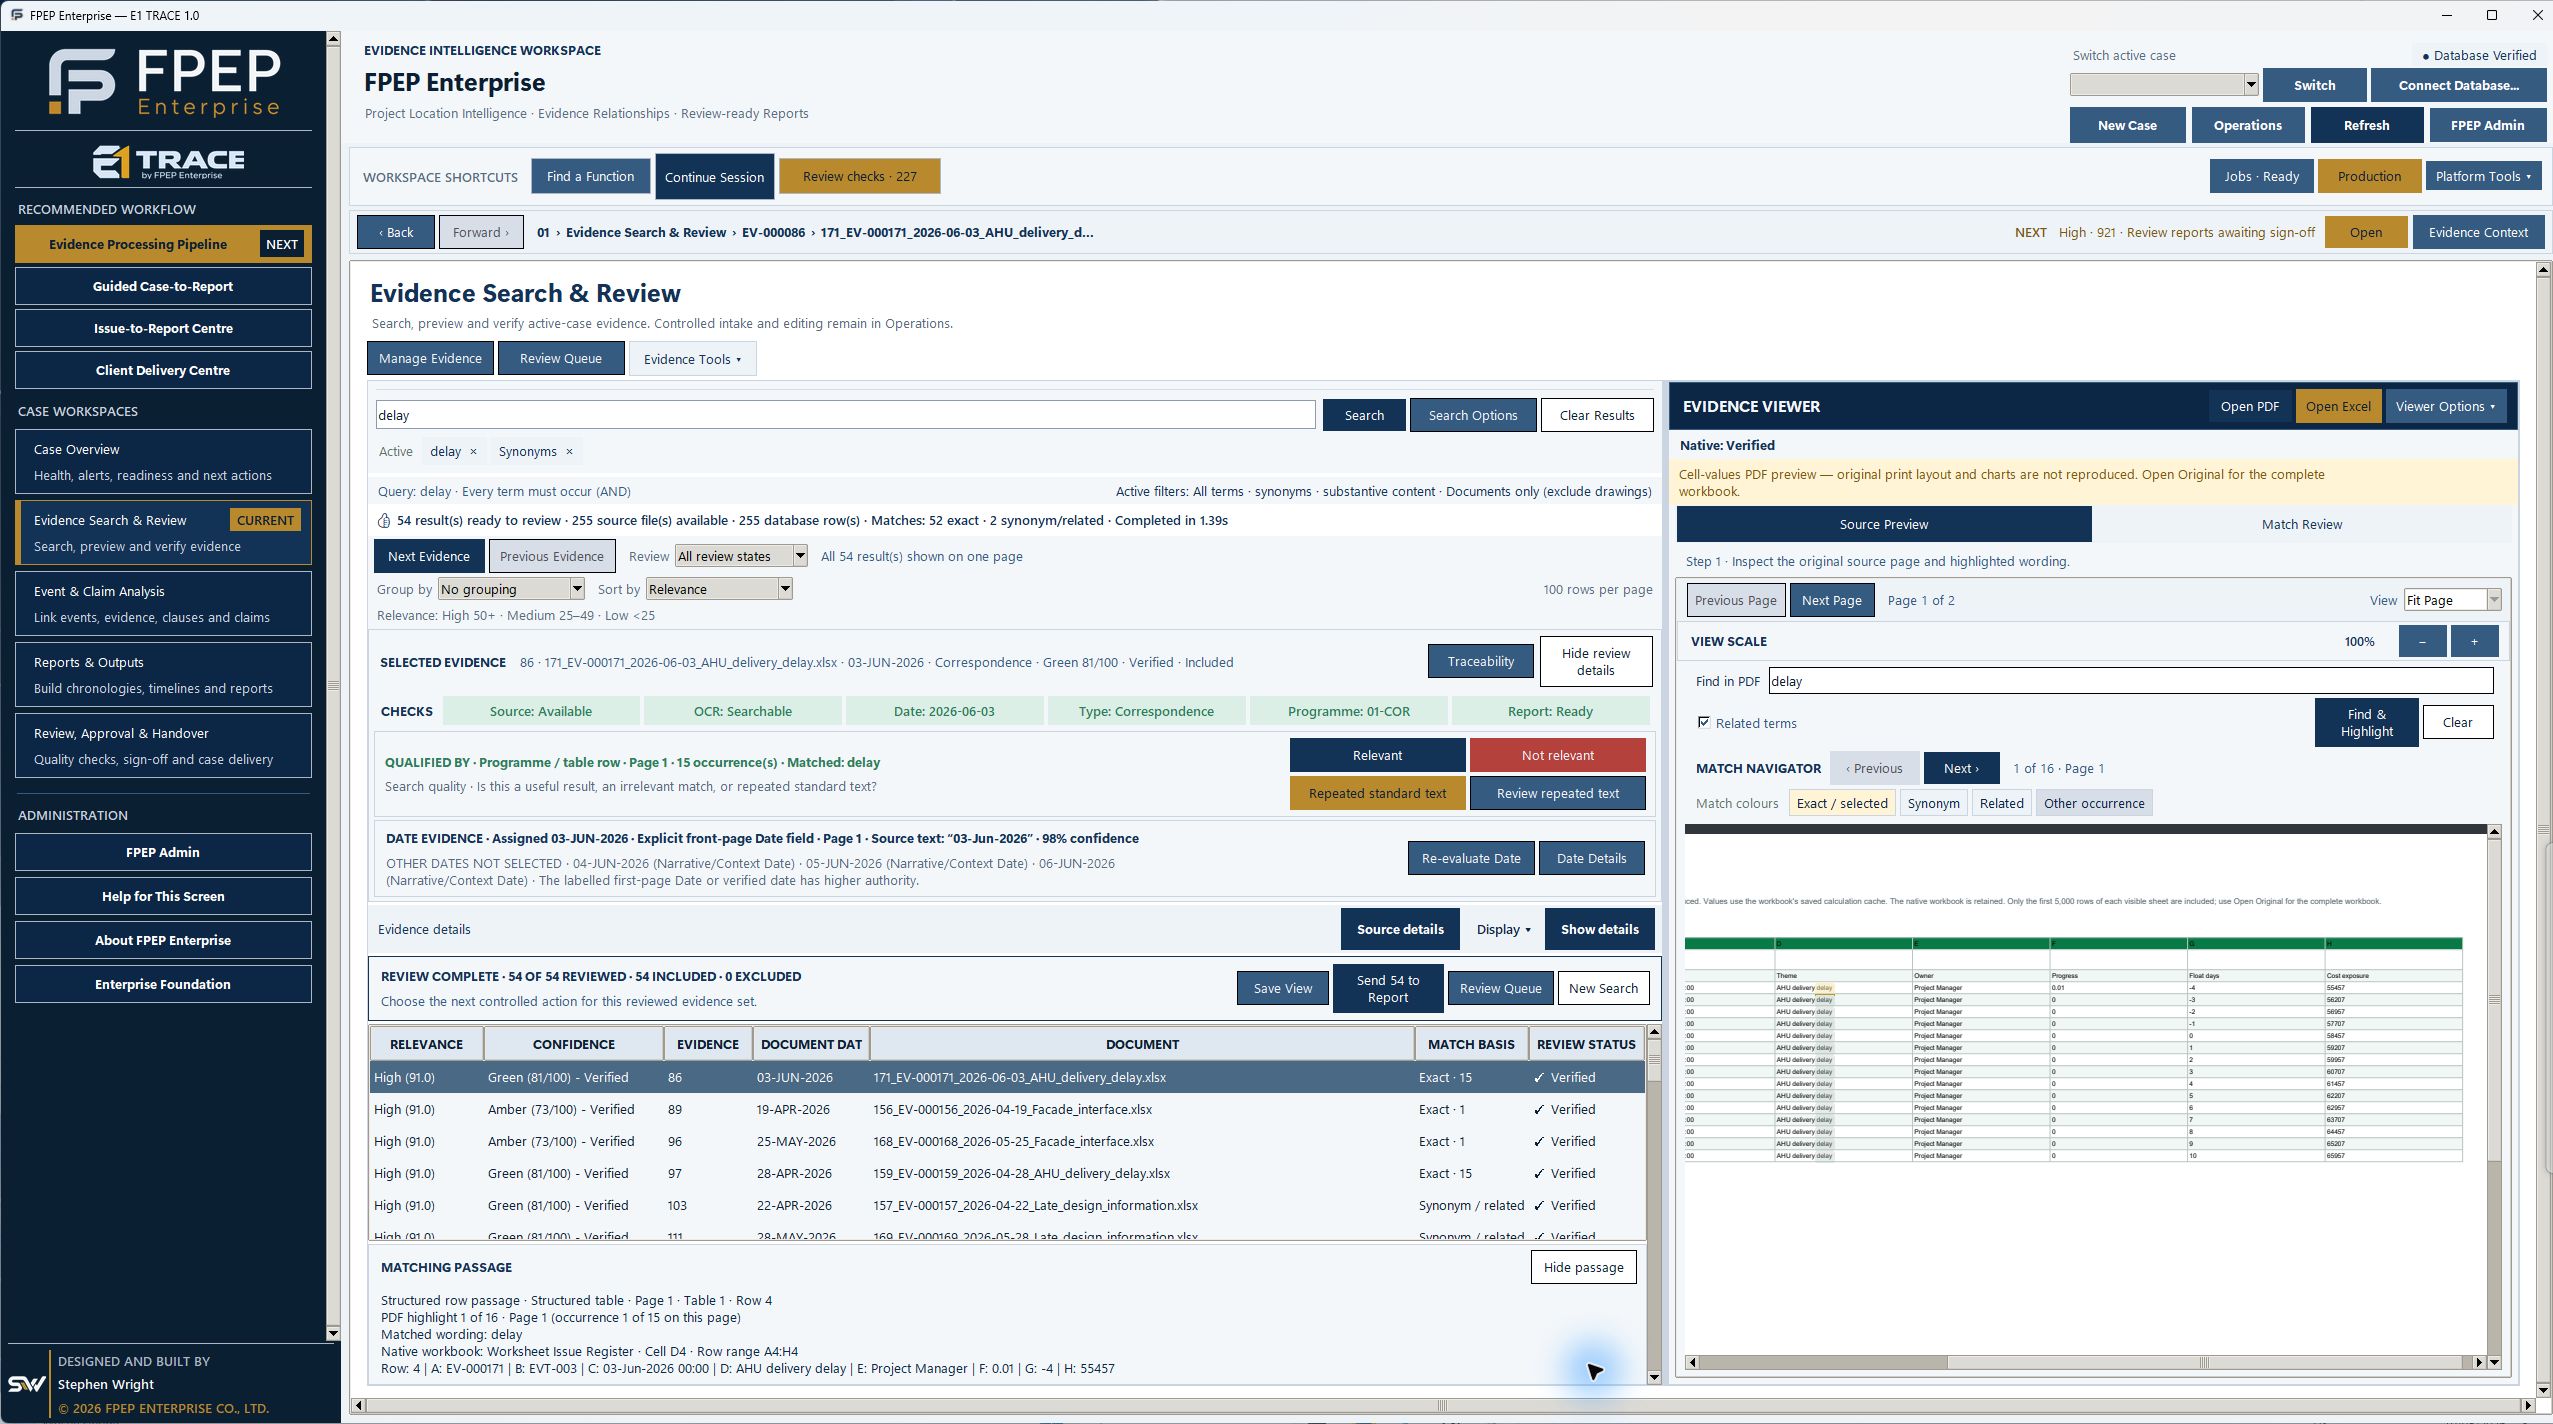Toggle the Related terms checkbox
The image size is (2553, 1424).
click(x=1704, y=722)
